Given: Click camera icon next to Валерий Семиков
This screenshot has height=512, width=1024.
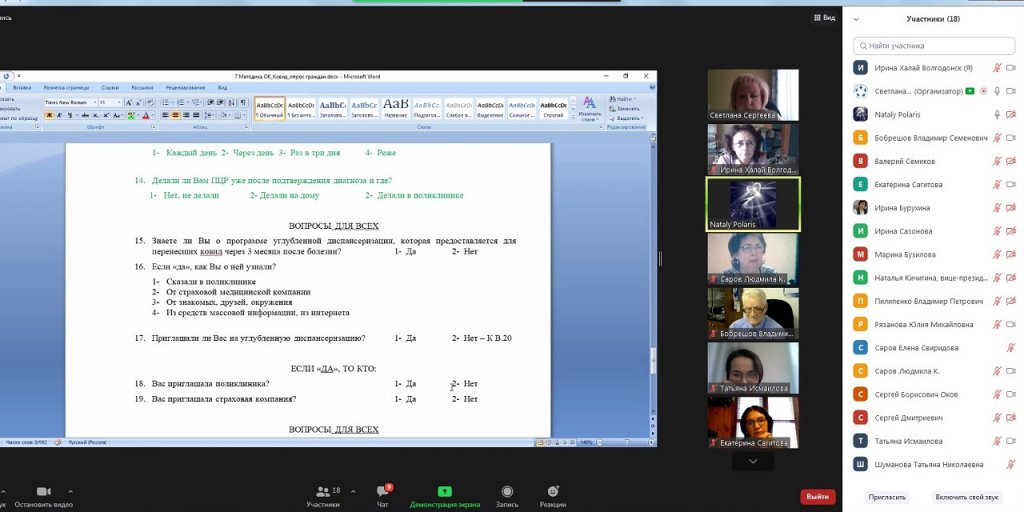Looking at the screenshot, I should click(1011, 161).
